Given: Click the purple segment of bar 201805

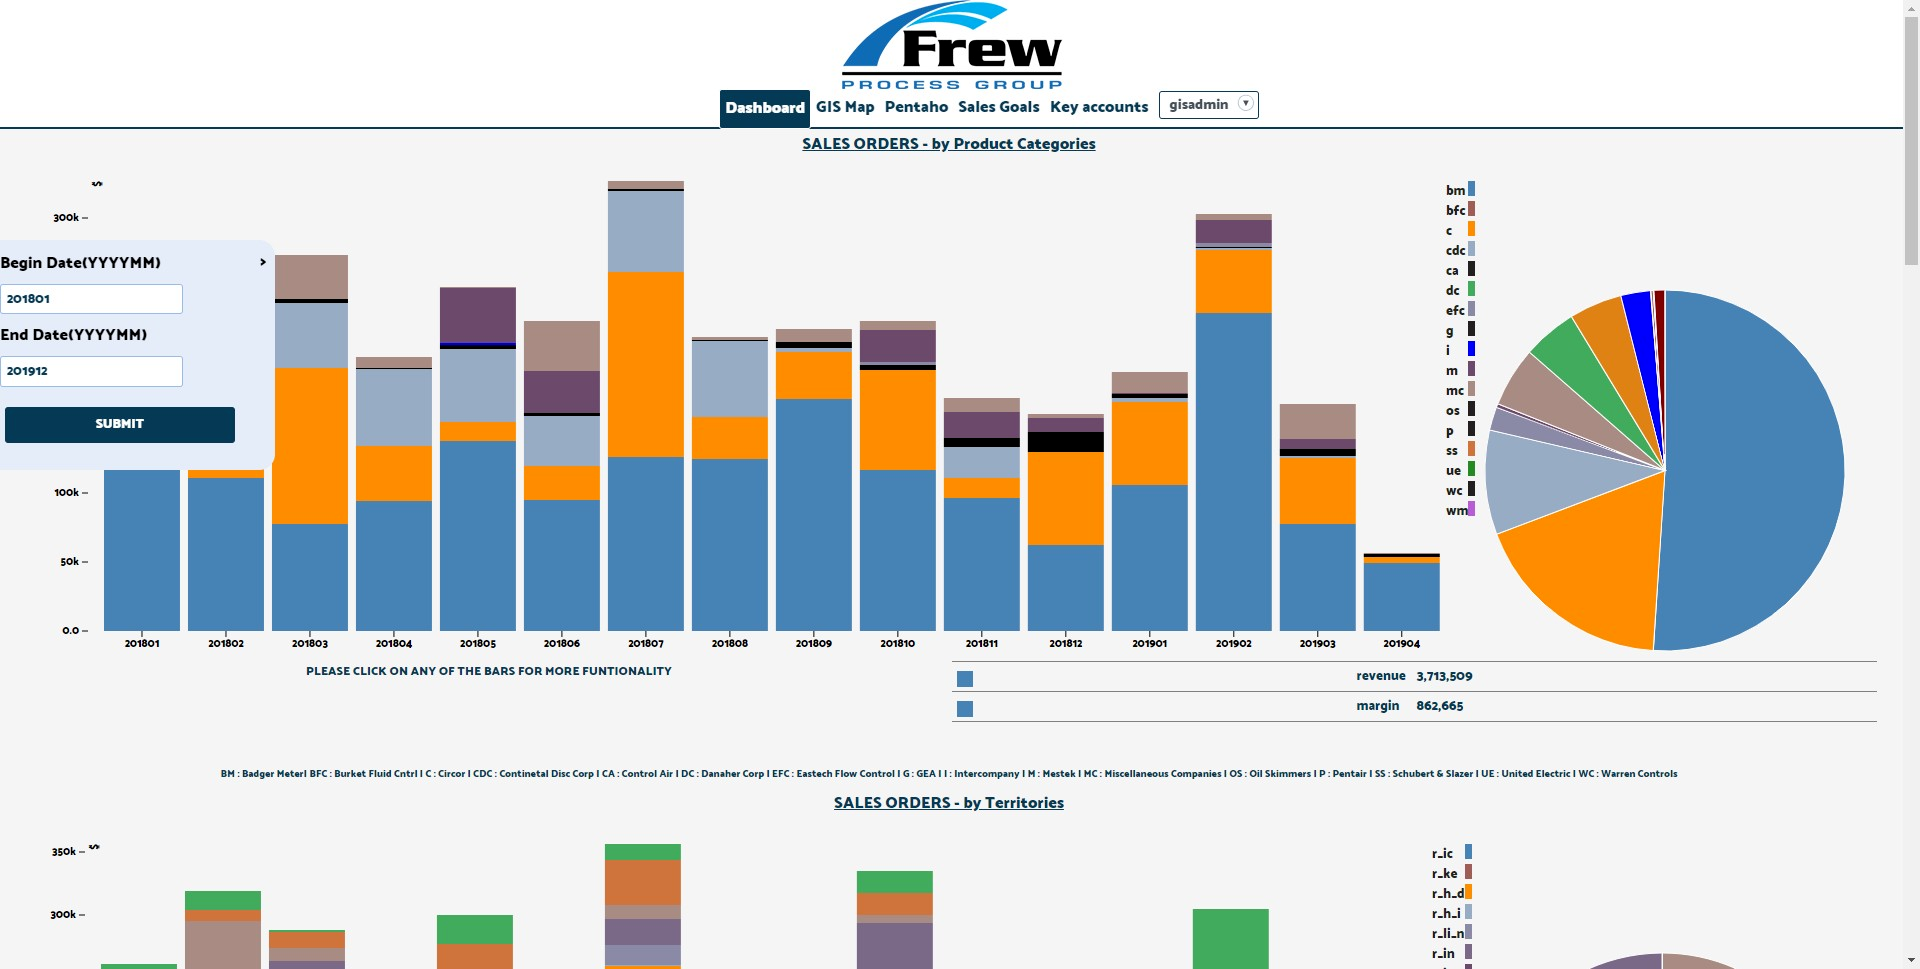Looking at the screenshot, I should click(478, 314).
